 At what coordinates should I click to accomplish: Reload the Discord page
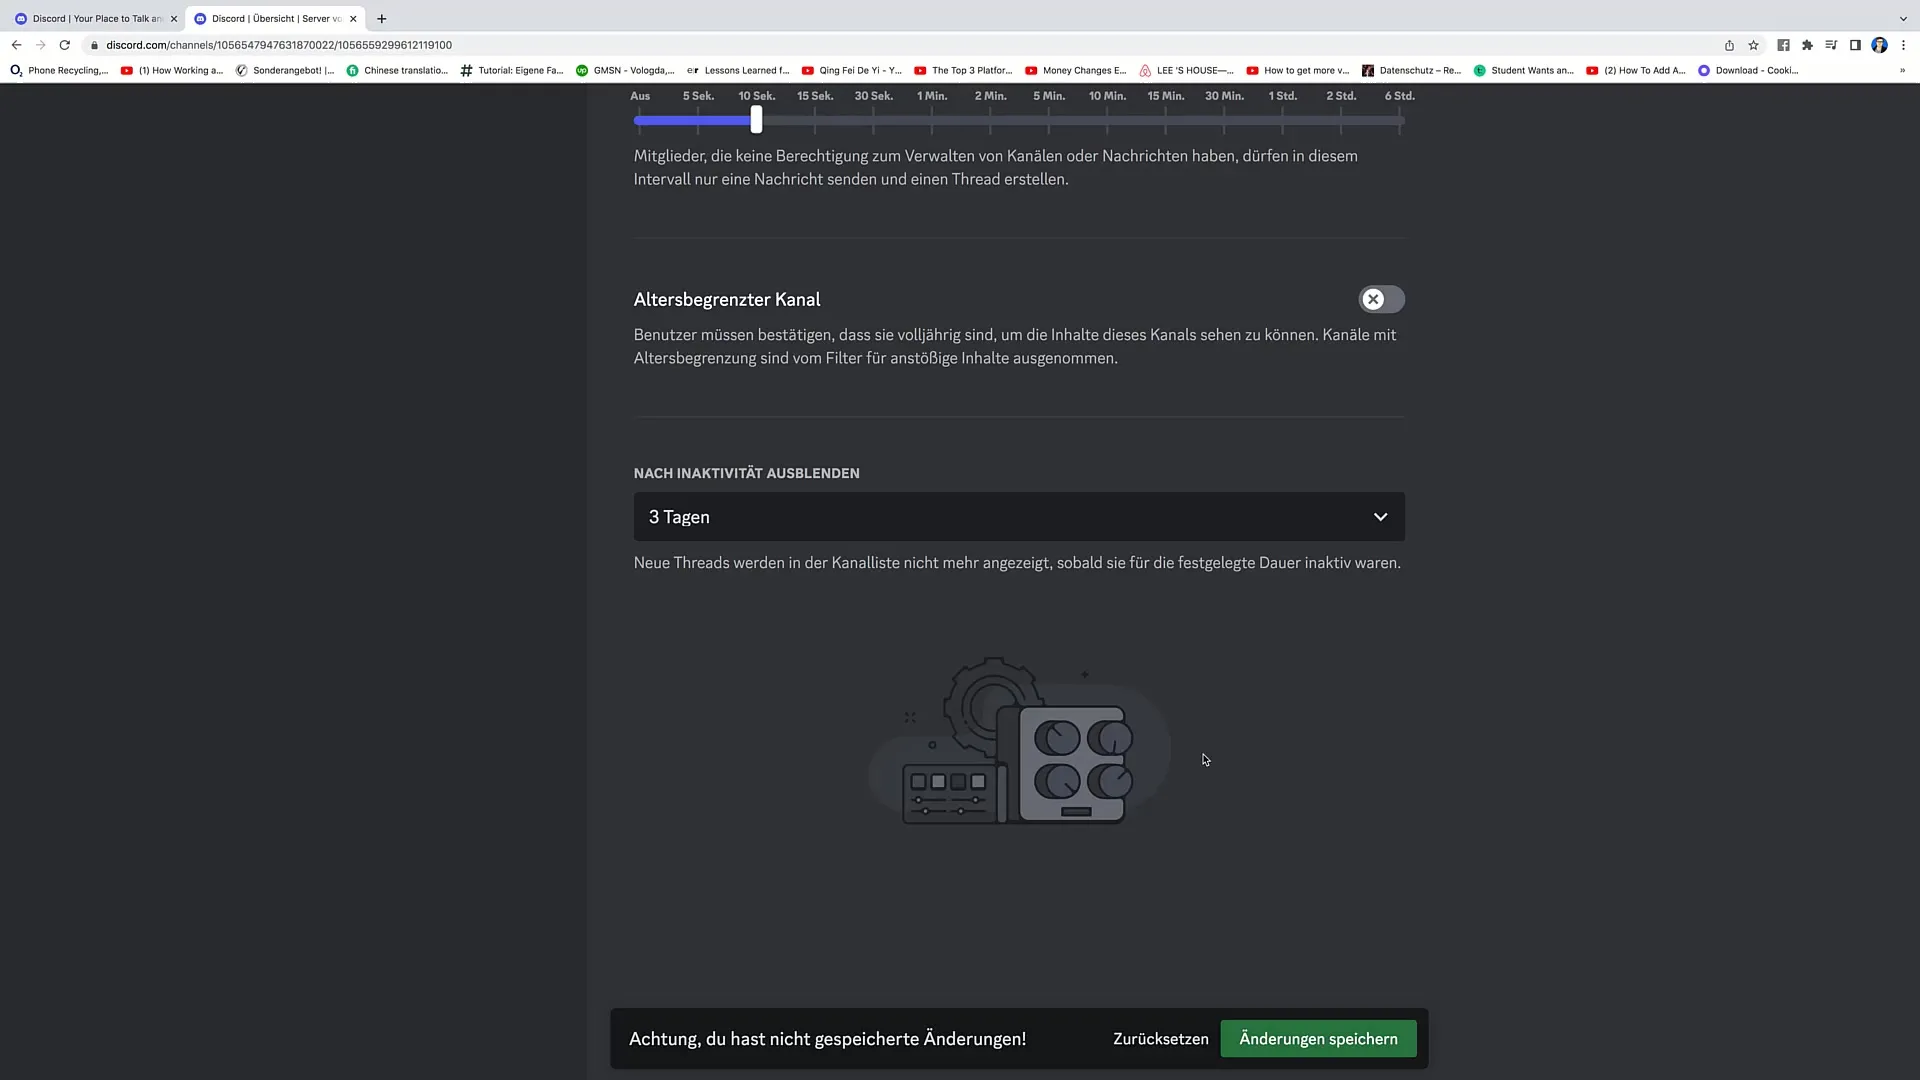(x=65, y=45)
